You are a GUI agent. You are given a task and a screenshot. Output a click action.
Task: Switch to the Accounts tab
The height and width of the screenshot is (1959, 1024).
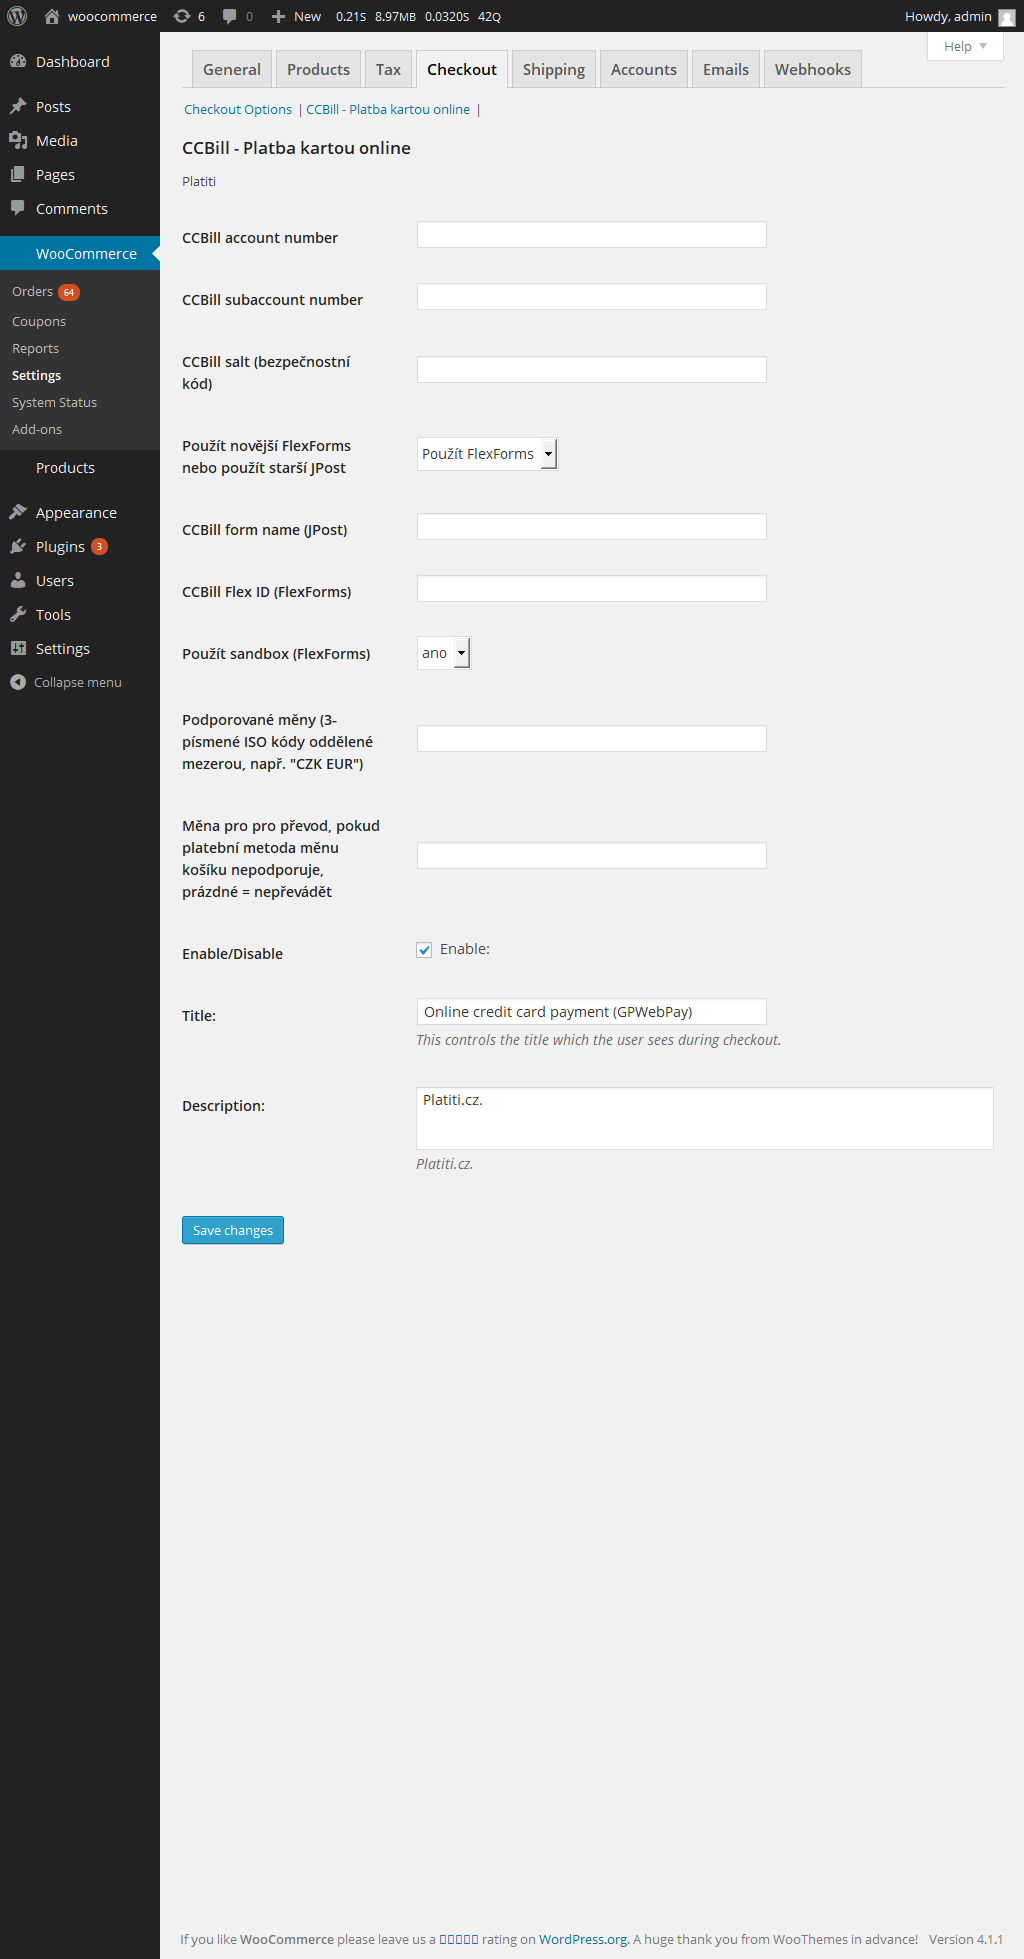click(x=644, y=69)
